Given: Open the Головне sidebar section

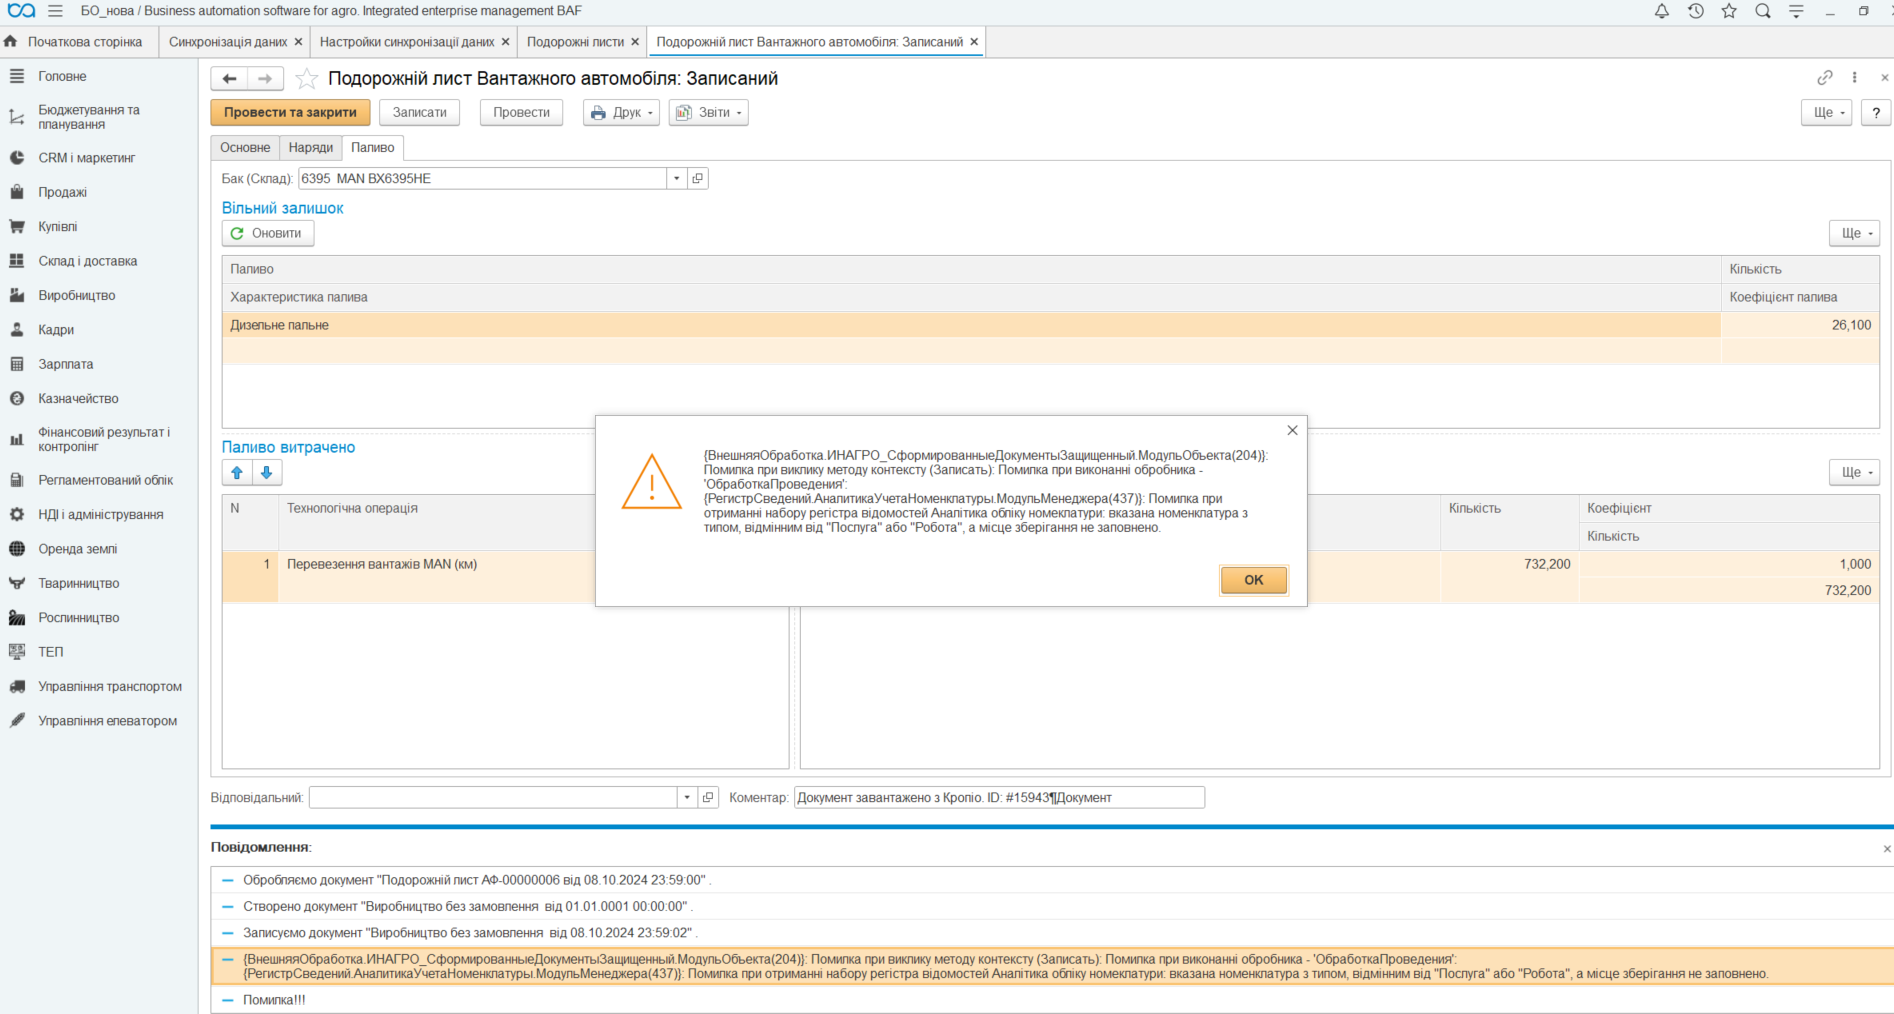Looking at the screenshot, I should pyautogui.click(x=62, y=76).
